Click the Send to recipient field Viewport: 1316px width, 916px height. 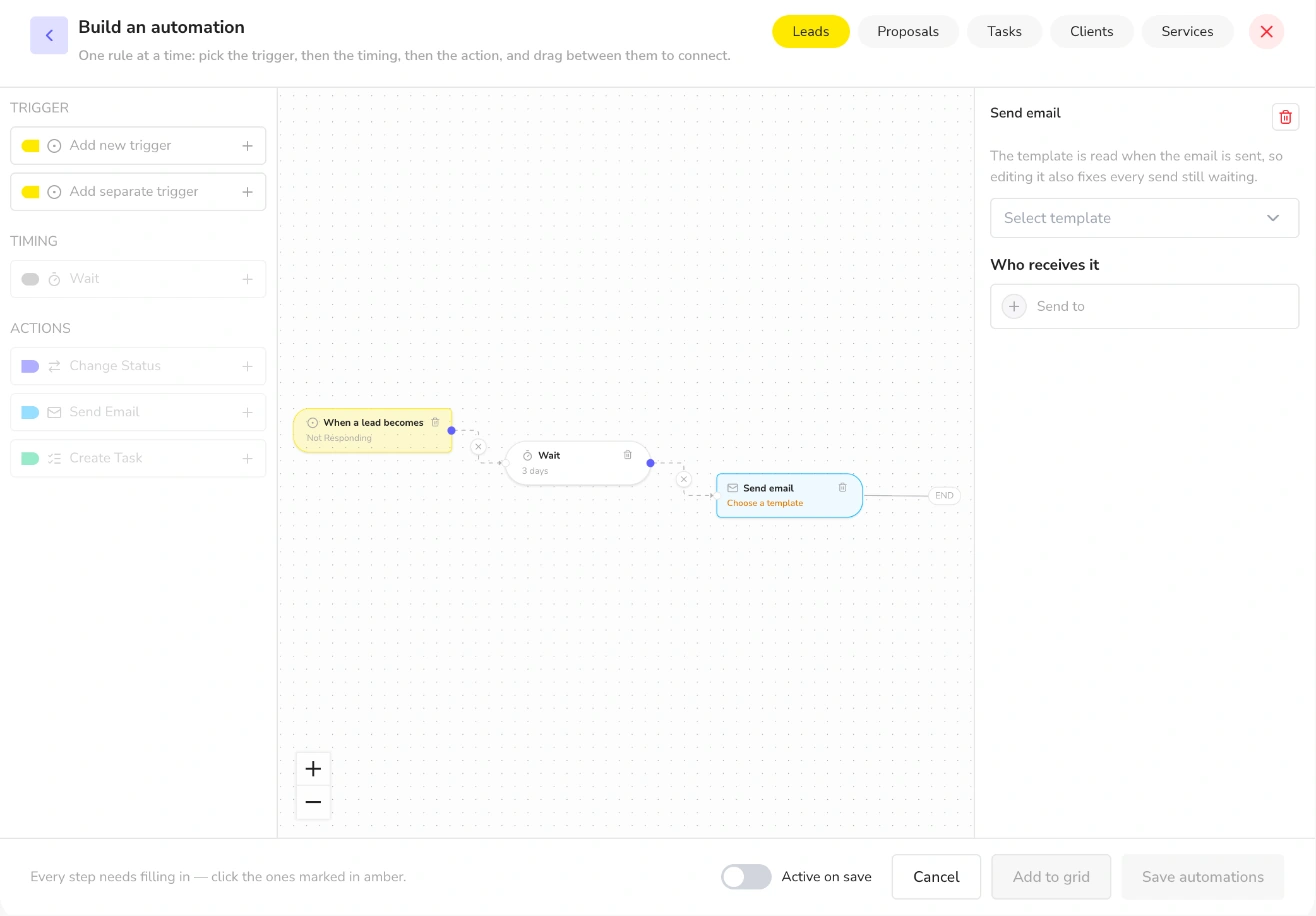pyautogui.click(x=1144, y=307)
